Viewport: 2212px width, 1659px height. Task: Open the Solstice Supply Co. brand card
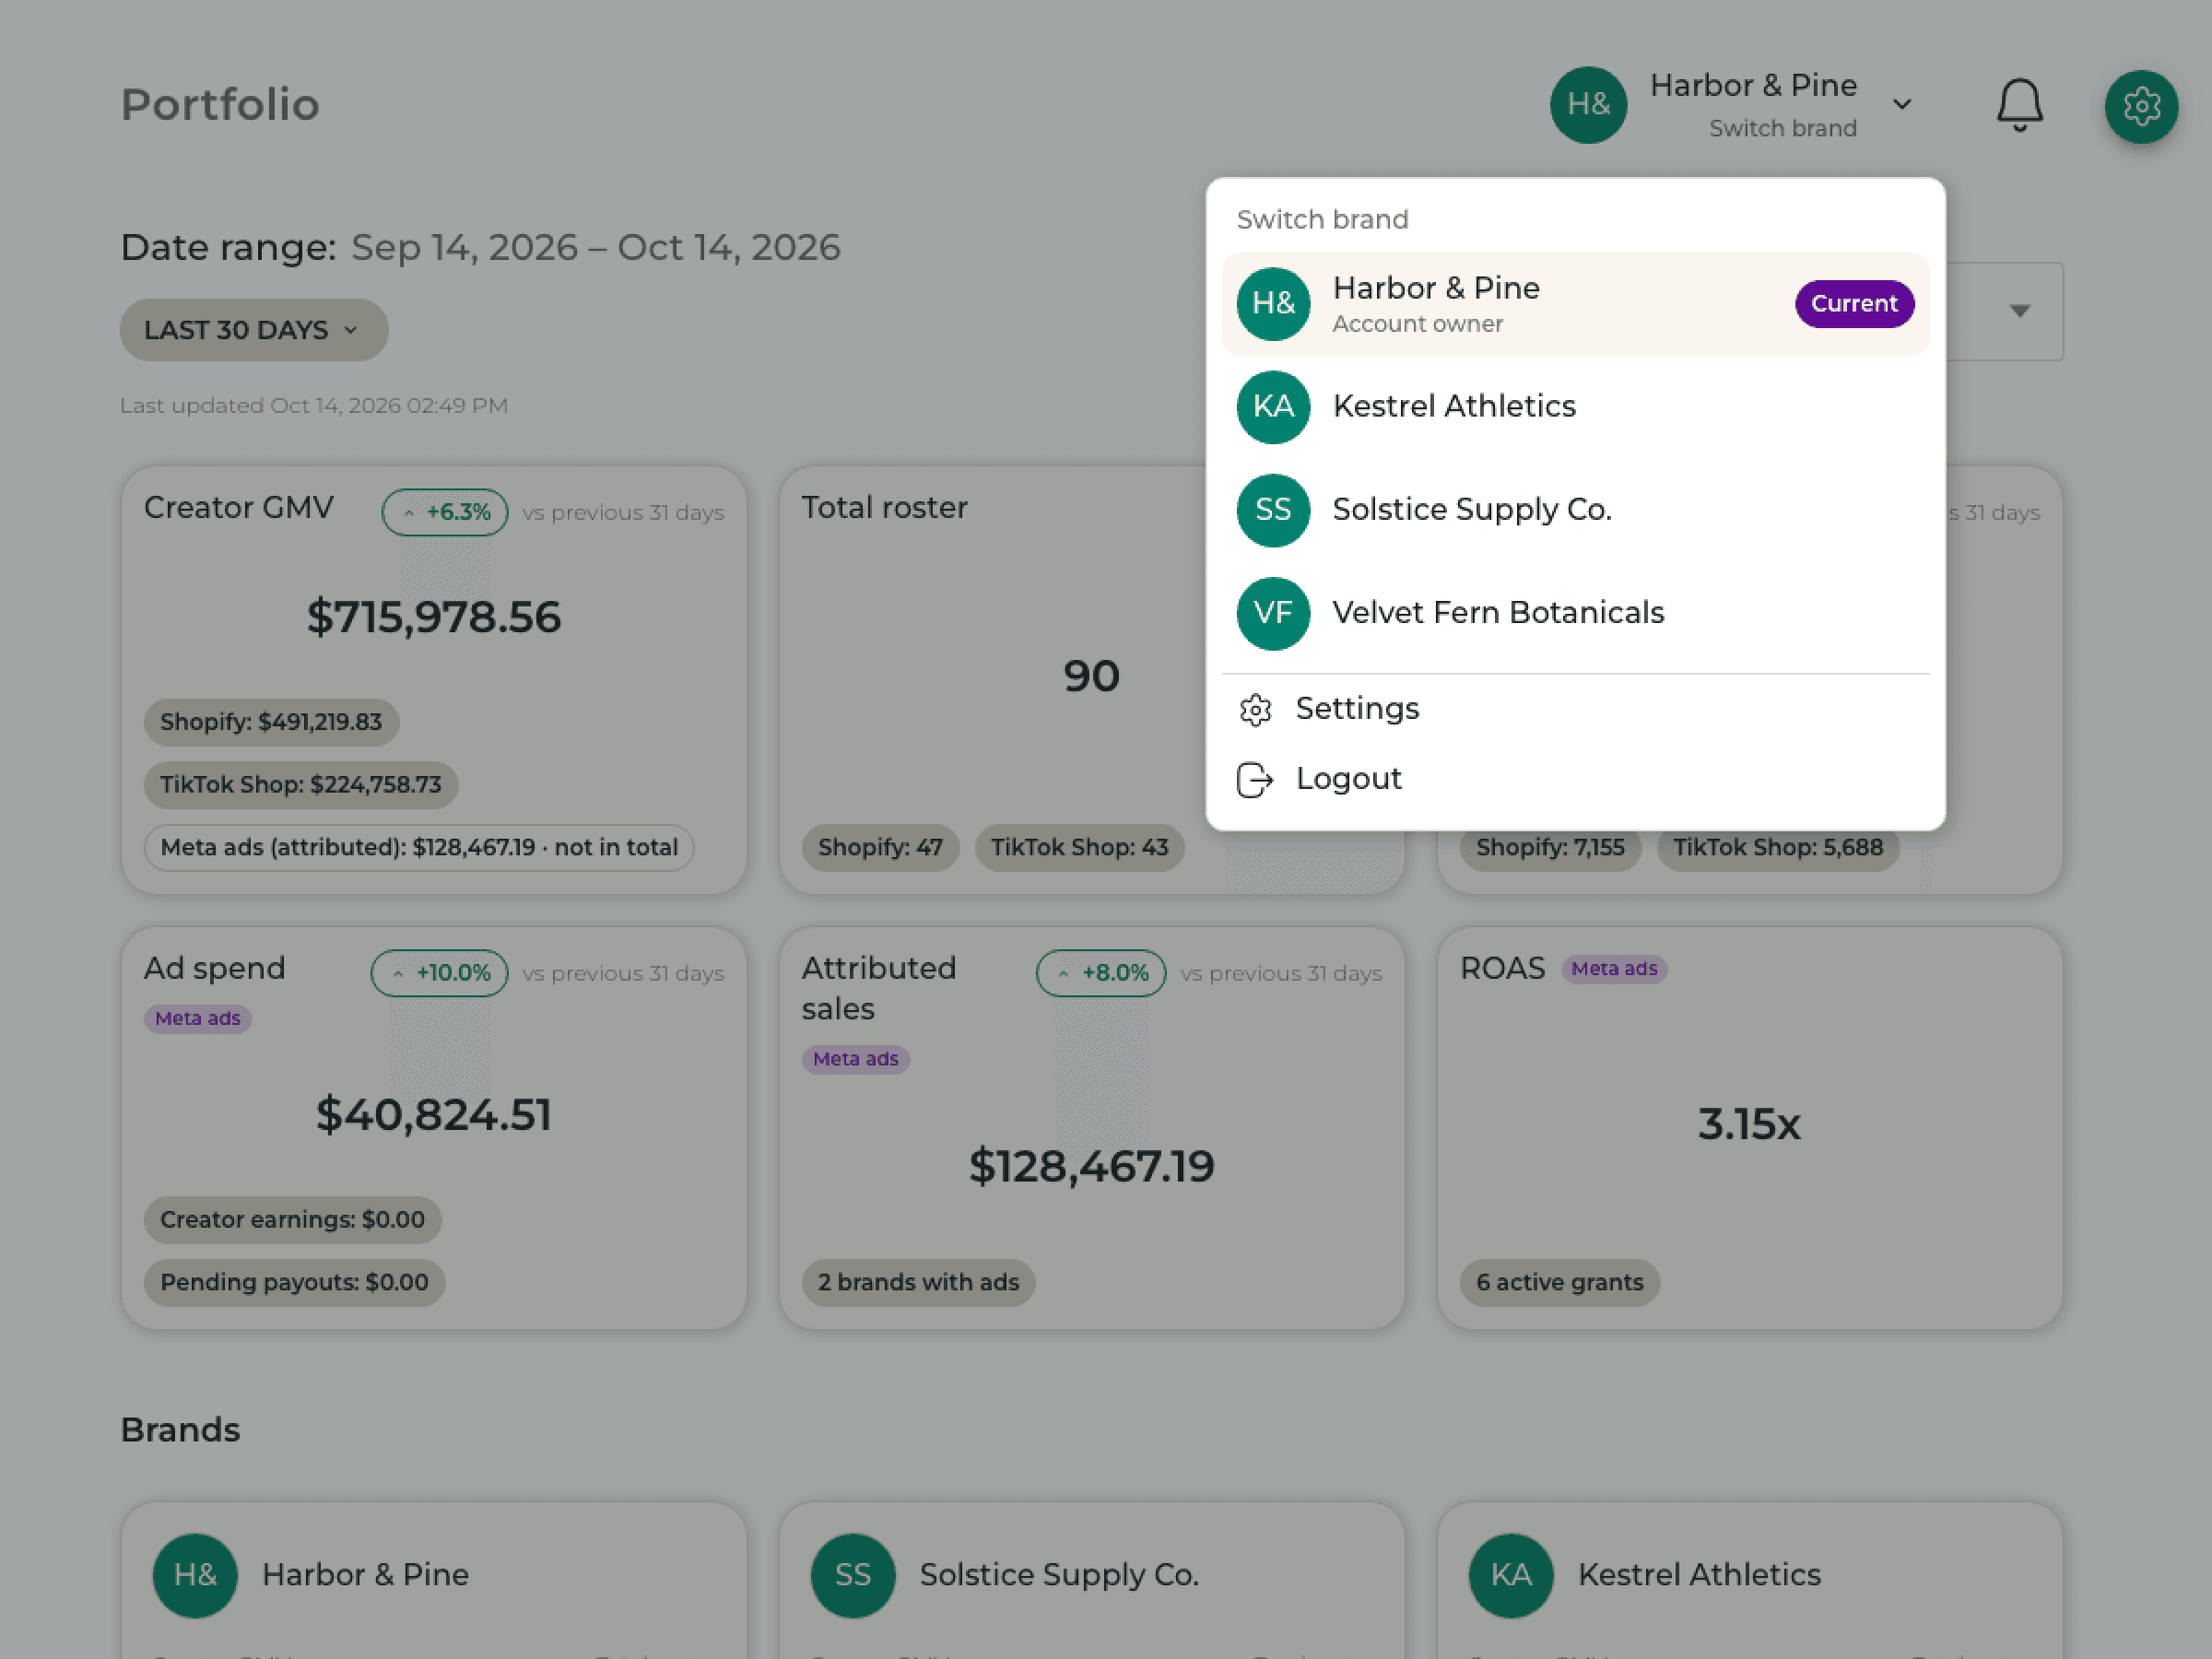click(1092, 1580)
